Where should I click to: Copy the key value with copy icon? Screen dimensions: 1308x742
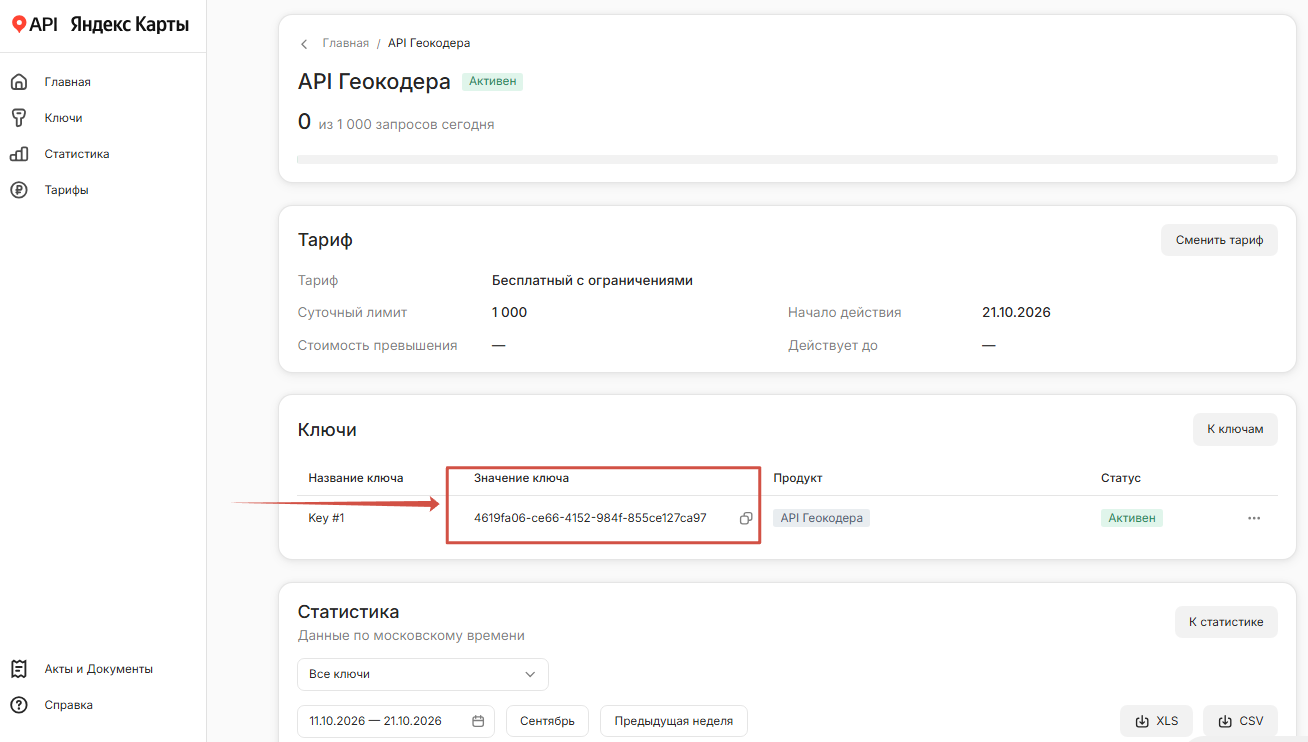(x=746, y=518)
